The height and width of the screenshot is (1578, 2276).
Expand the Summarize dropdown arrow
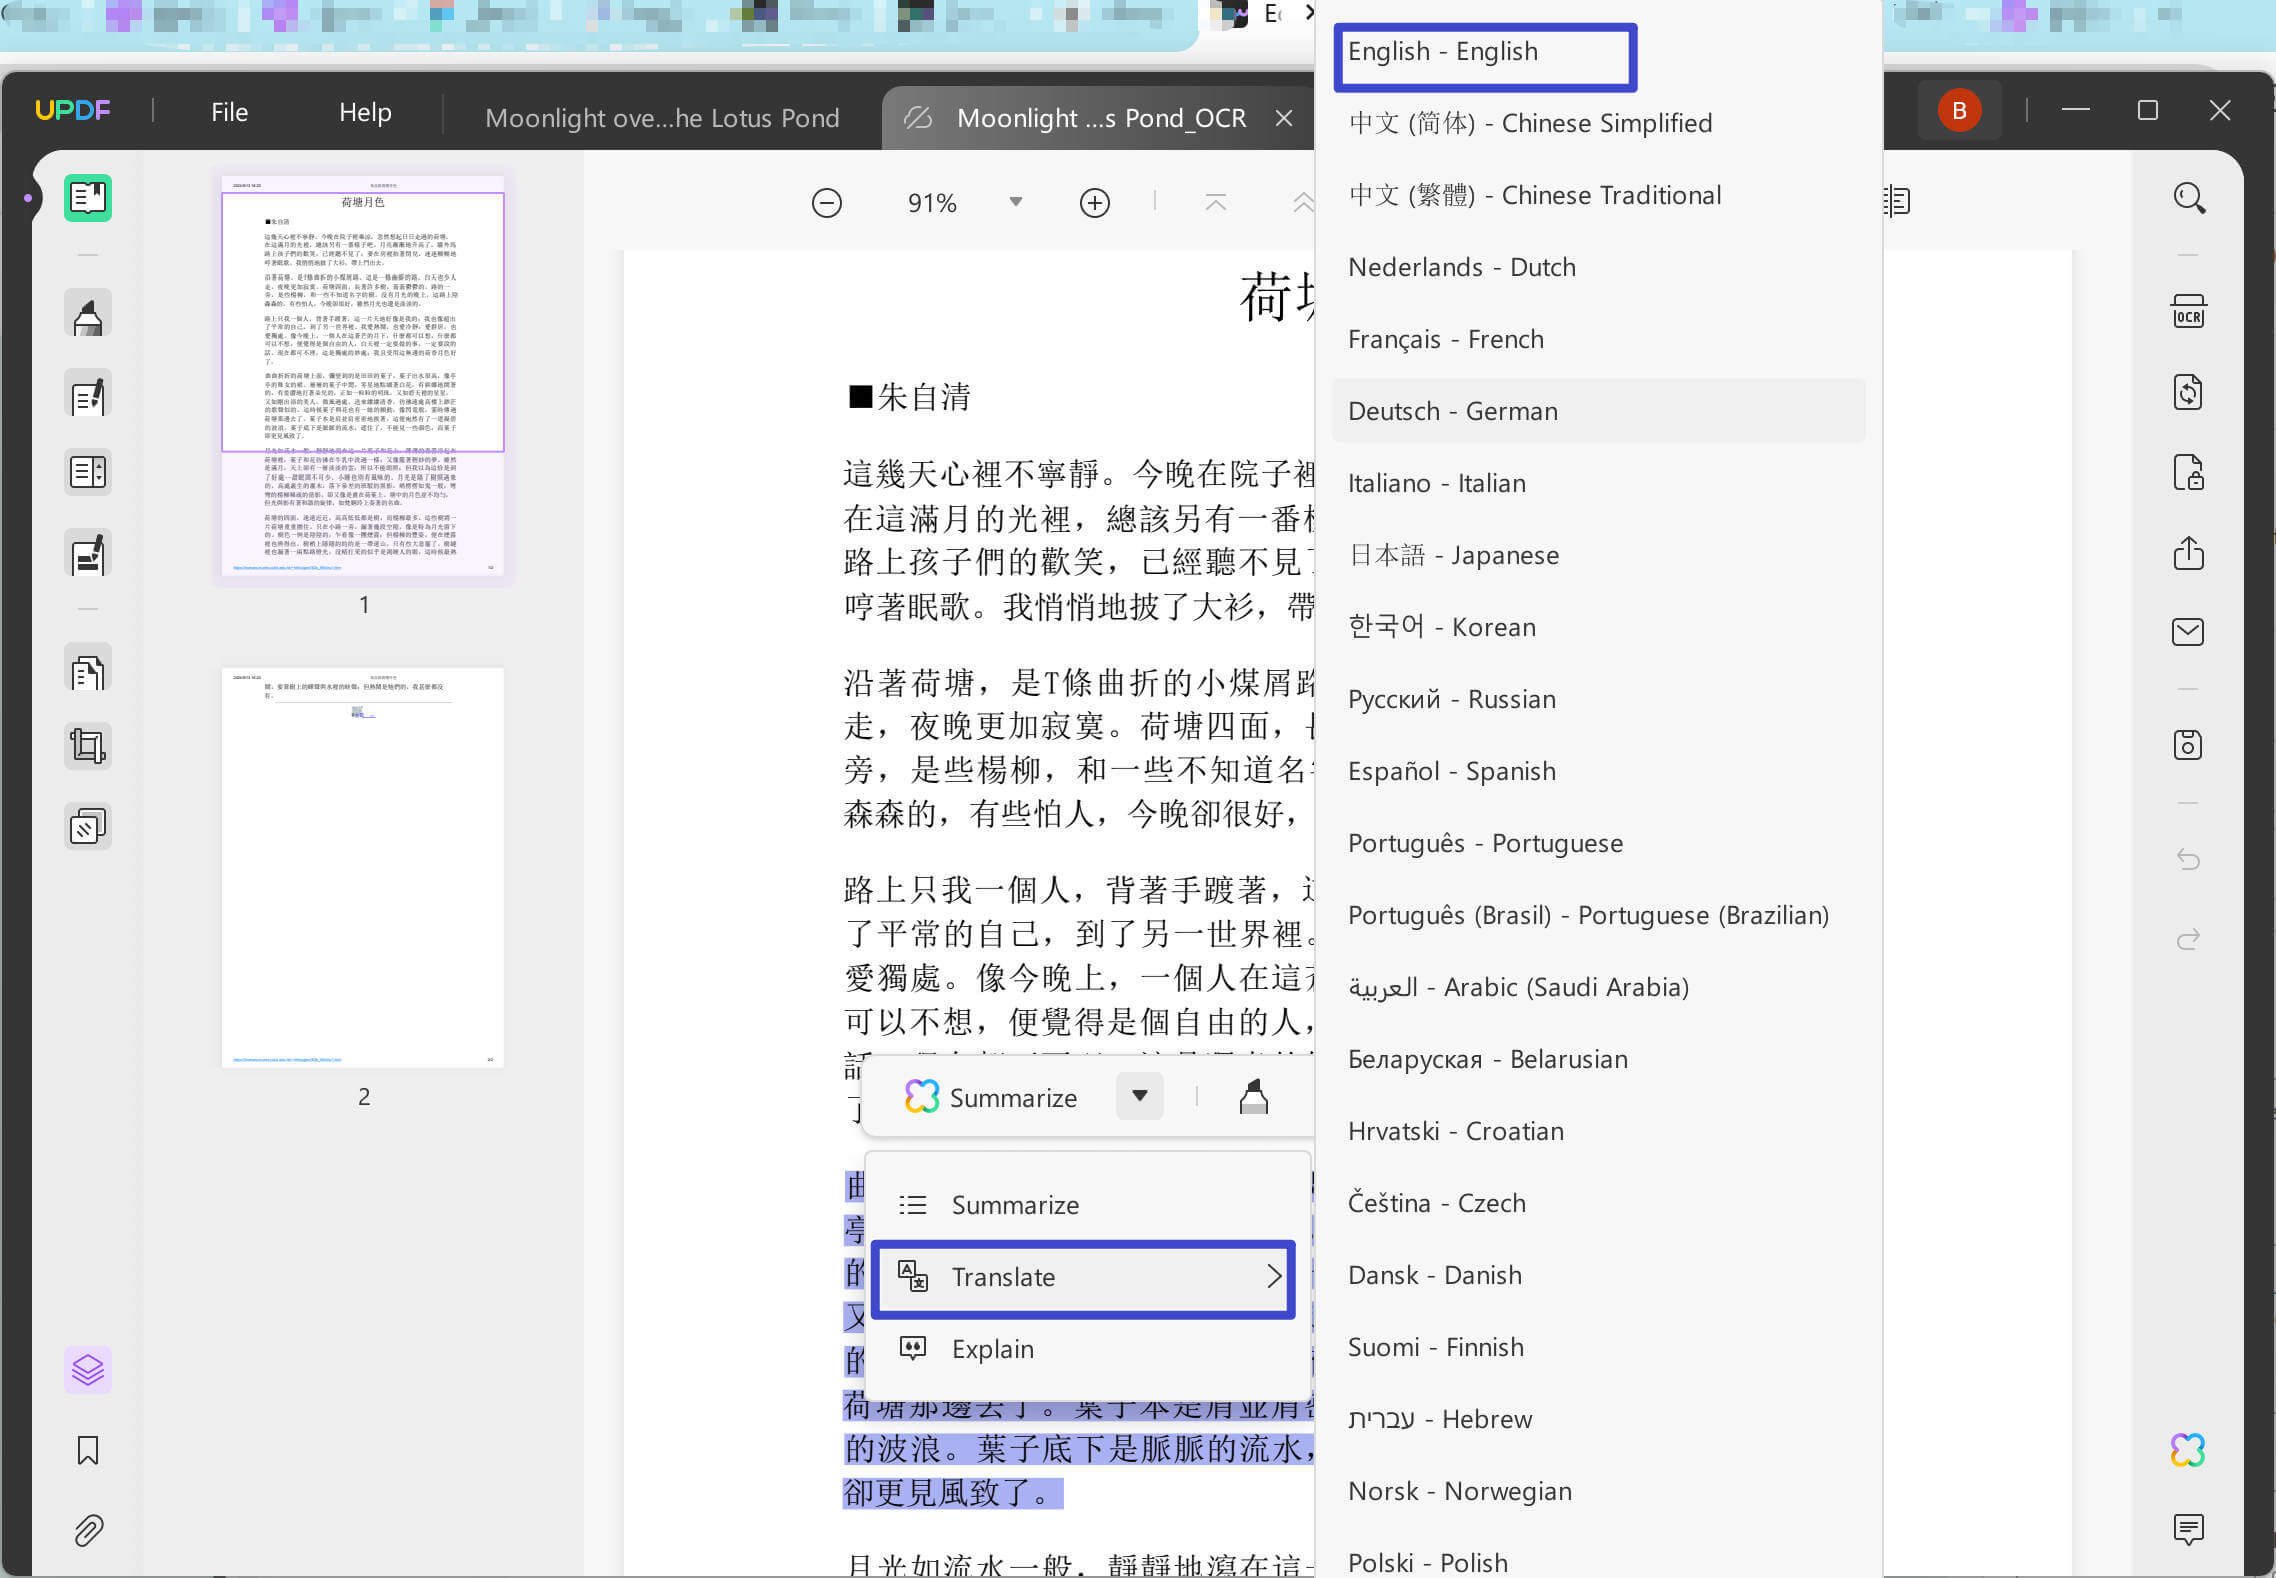(1139, 1096)
